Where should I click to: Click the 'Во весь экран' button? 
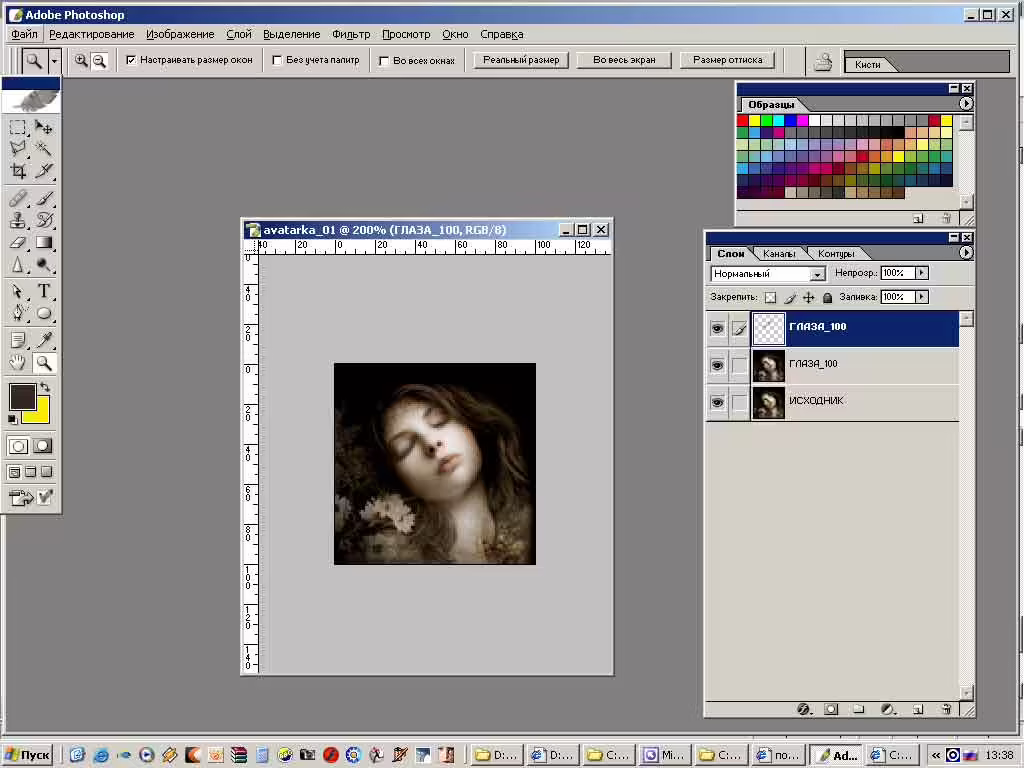[x=624, y=60]
